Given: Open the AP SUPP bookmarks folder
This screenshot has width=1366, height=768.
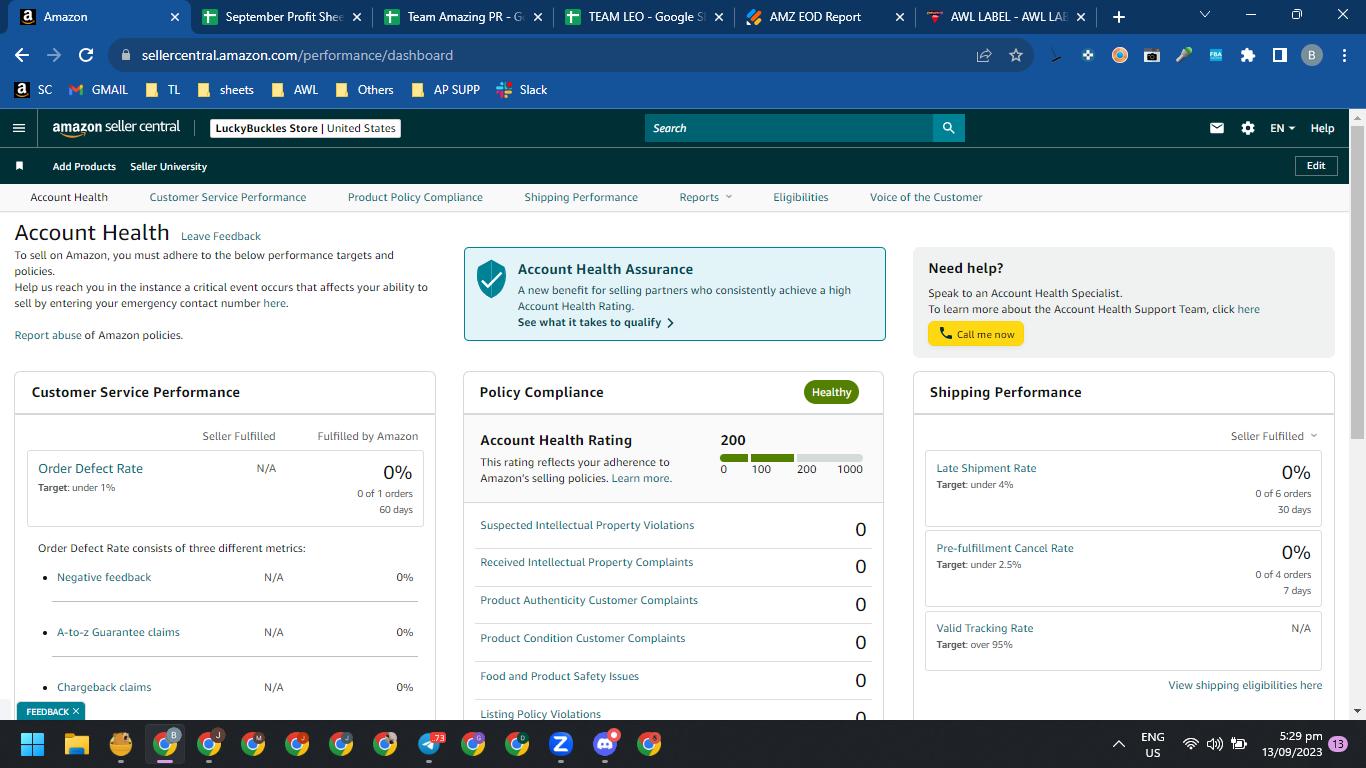Looking at the screenshot, I should coord(445,89).
